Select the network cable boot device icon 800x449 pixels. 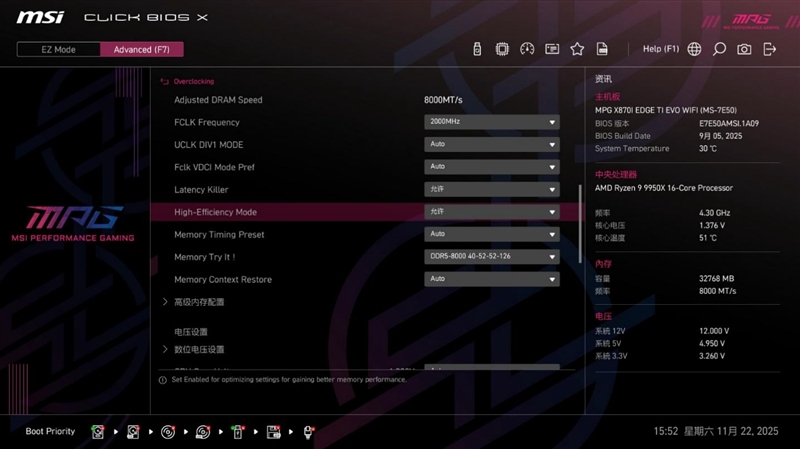[309, 432]
